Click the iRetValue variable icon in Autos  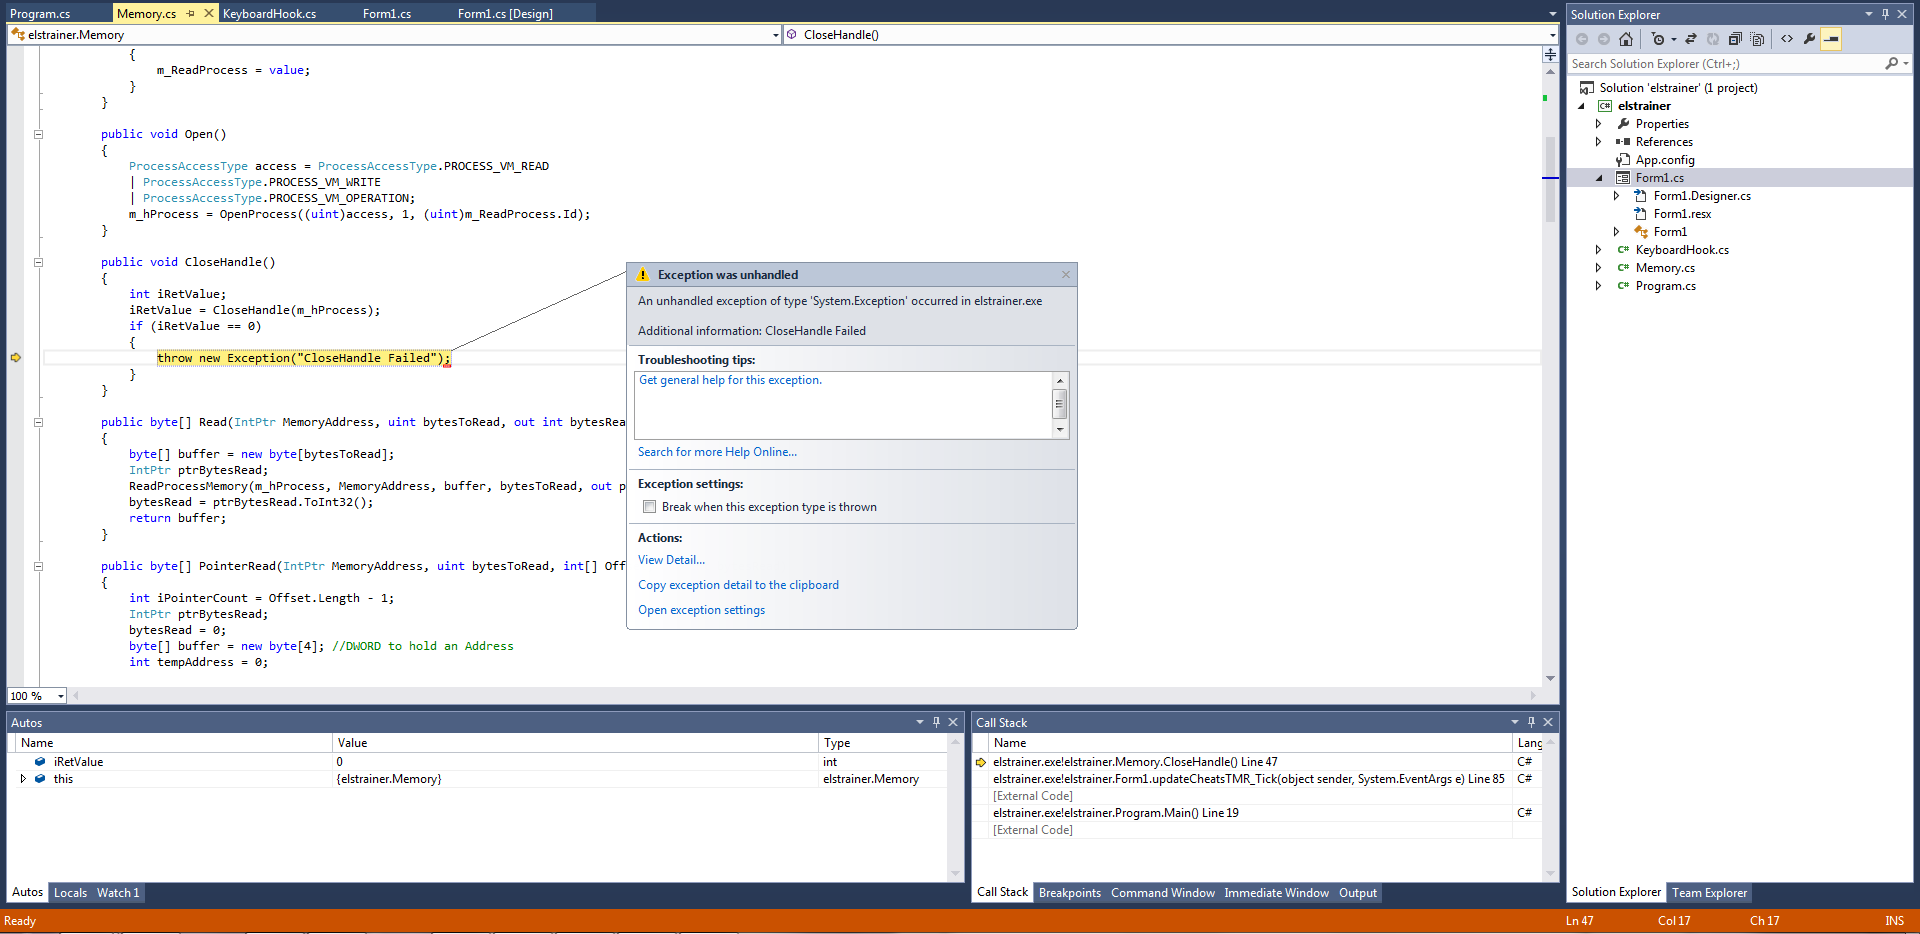click(x=40, y=761)
